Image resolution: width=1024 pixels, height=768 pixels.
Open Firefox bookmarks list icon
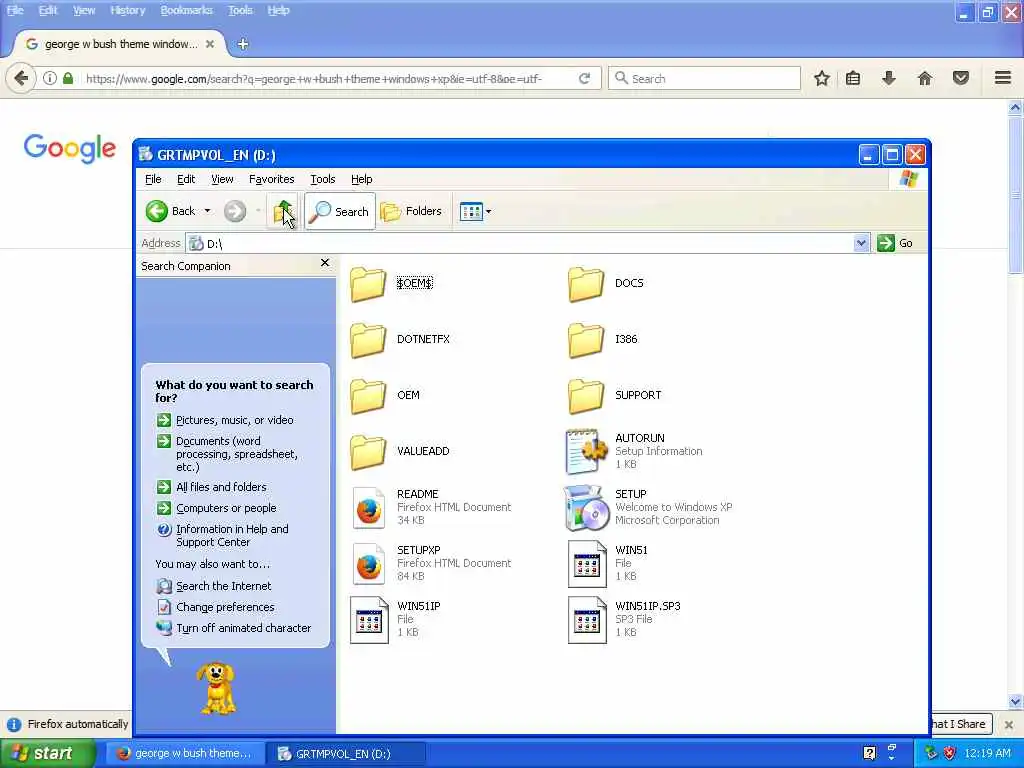[x=853, y=78]
